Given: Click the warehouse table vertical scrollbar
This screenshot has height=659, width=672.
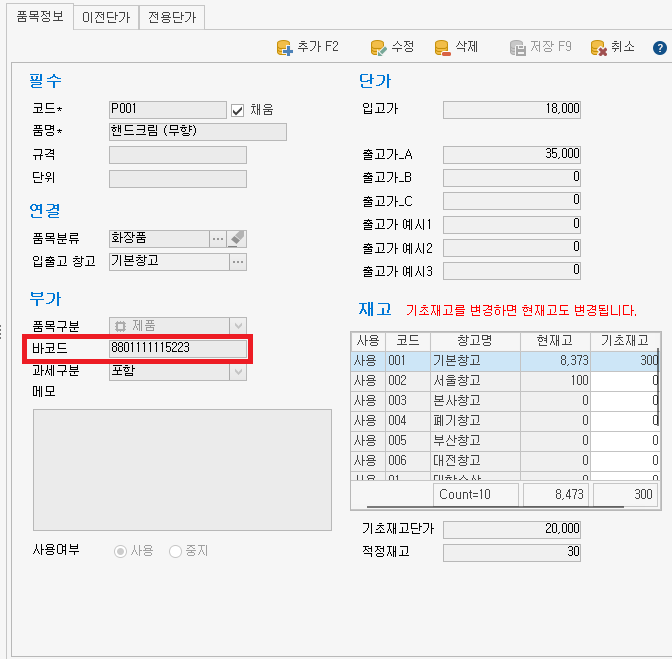Looking at the screenshot, I should point(657,400).
